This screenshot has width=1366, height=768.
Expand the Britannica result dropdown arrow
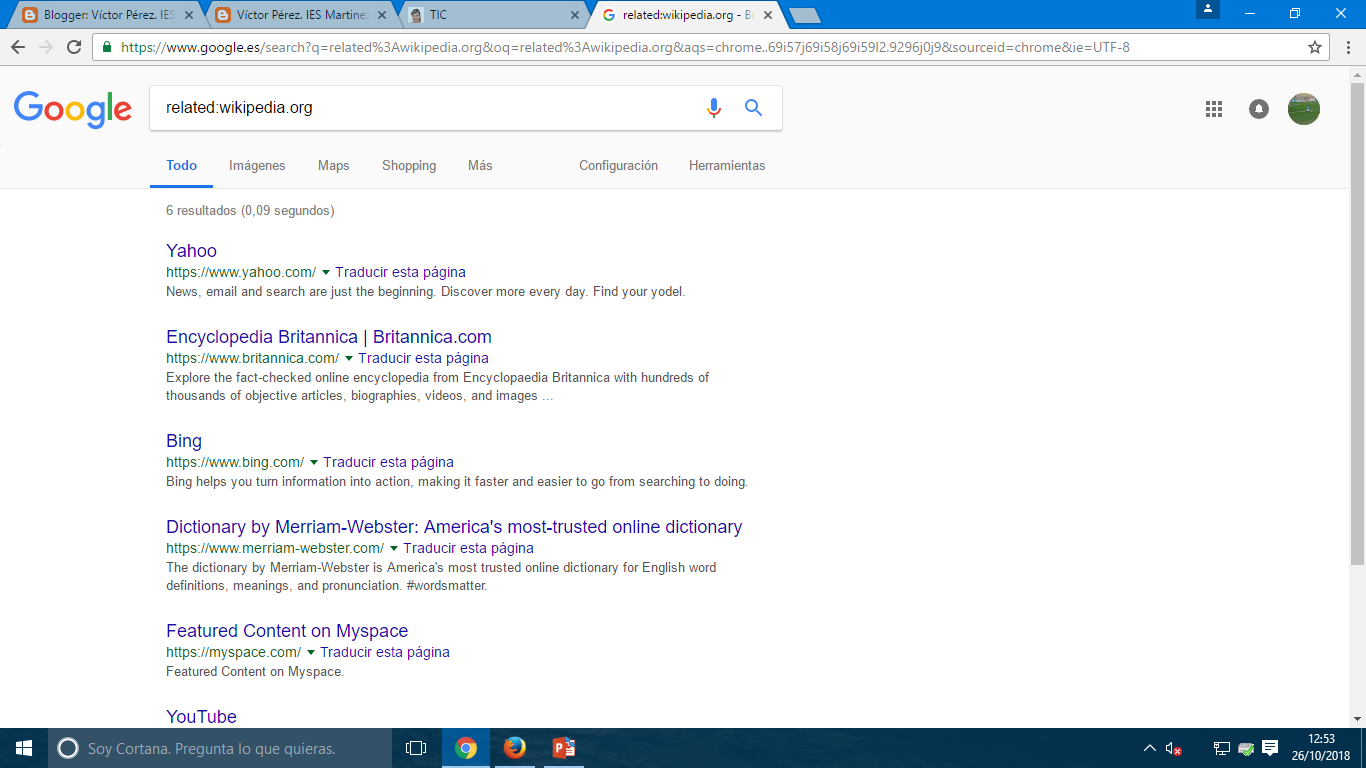[349, 358]
